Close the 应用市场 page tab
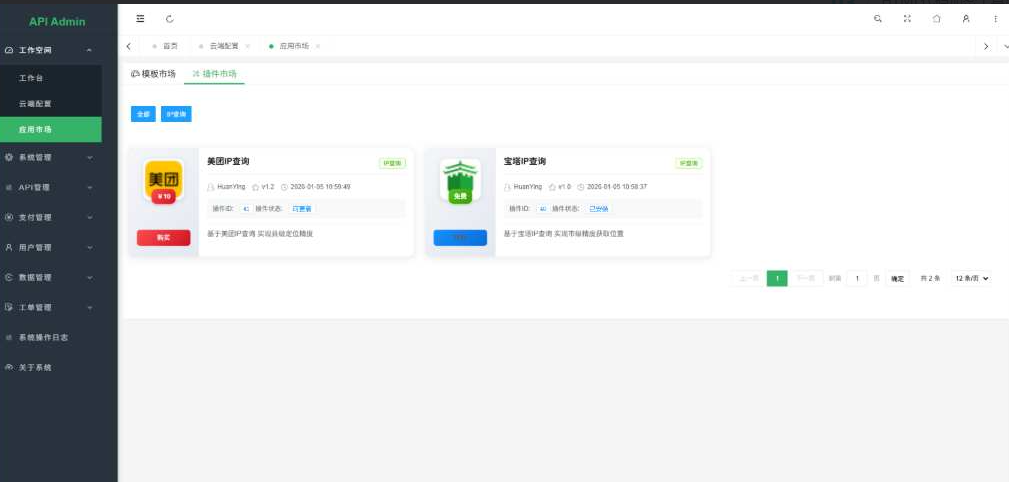This screenshot has width=1009, height=482. (318, 46)
